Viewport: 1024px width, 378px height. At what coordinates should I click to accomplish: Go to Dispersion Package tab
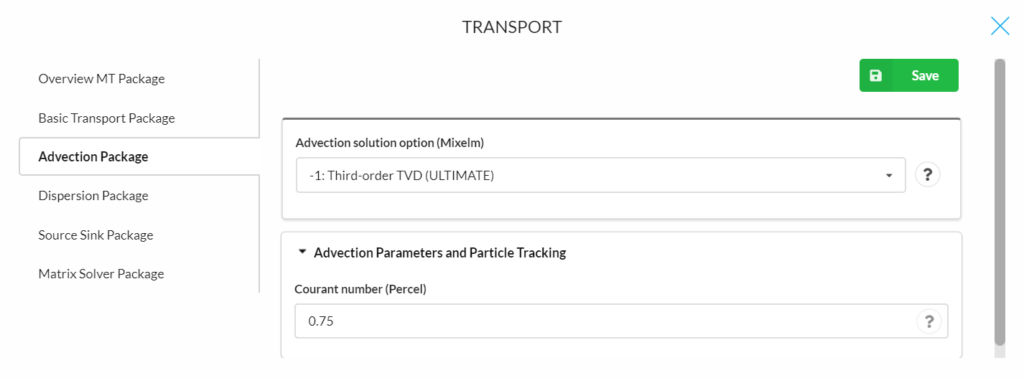point(93,196)
